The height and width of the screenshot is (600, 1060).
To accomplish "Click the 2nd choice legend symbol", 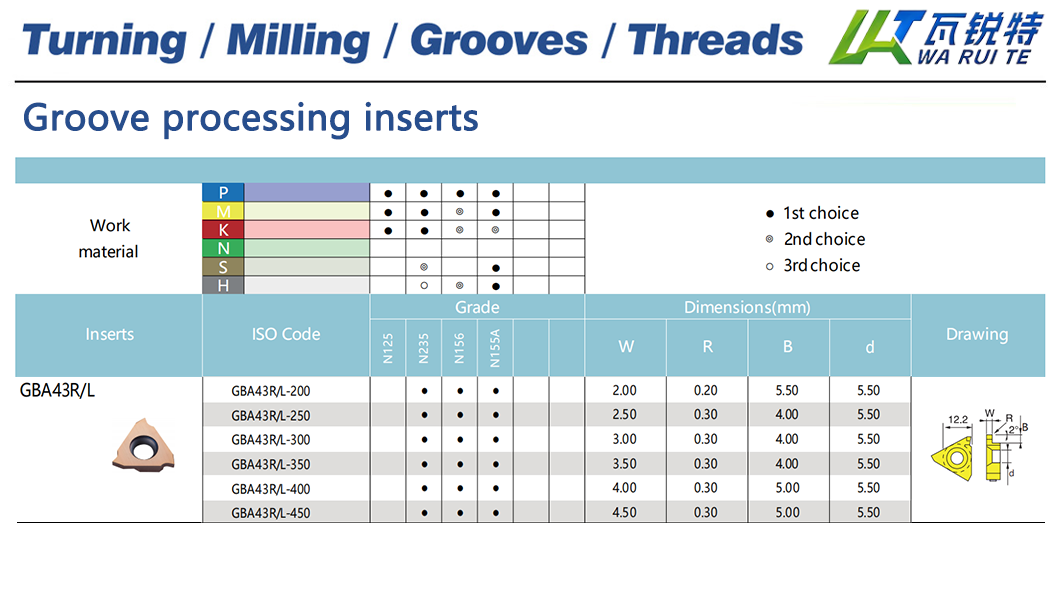I will 769,239.
